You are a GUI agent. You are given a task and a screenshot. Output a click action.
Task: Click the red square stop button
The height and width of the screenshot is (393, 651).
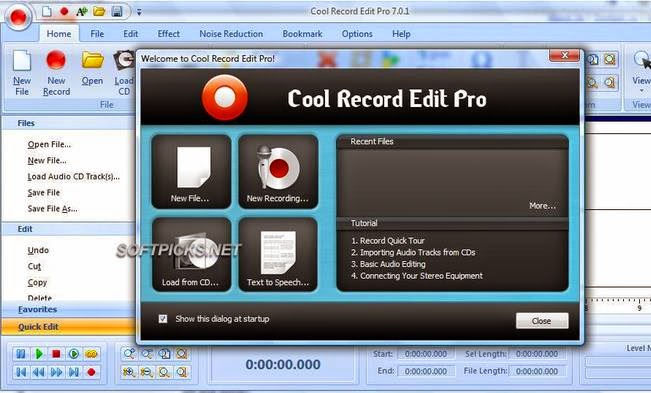click(56, 354)
